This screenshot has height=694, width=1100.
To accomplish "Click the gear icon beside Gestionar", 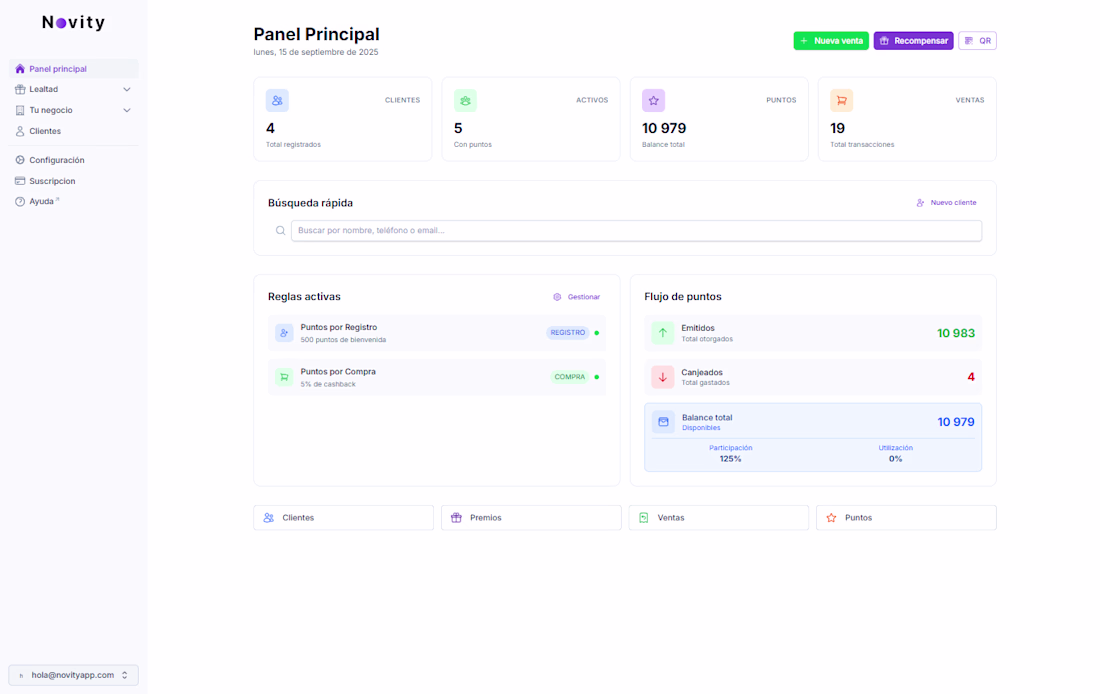I will (557, 297).
